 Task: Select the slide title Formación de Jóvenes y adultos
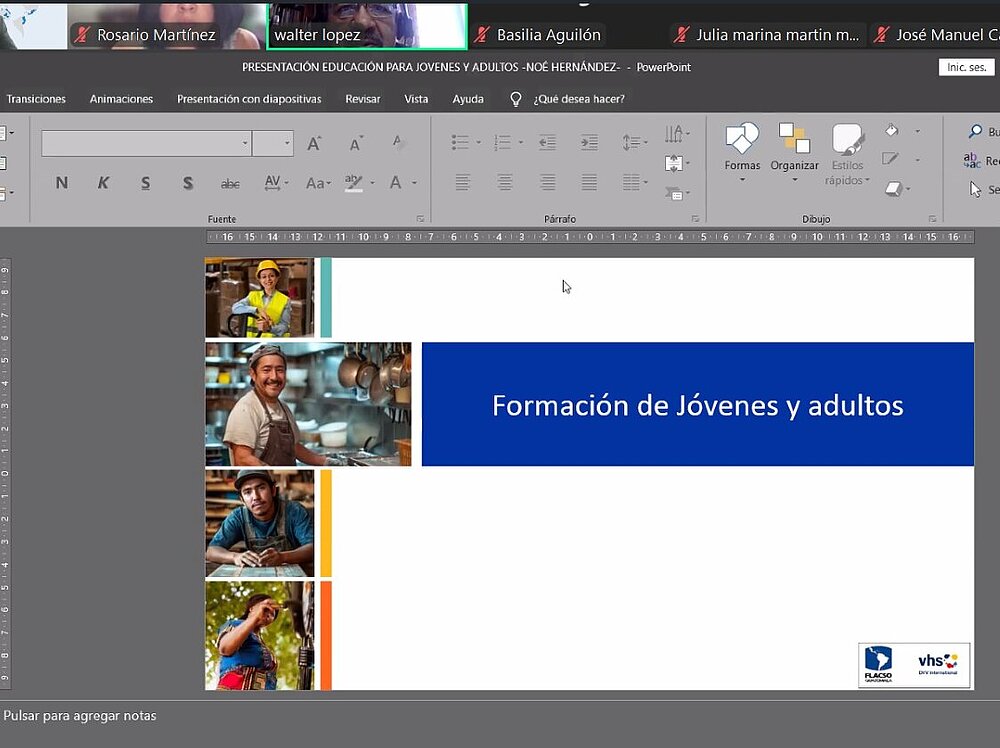697,405
